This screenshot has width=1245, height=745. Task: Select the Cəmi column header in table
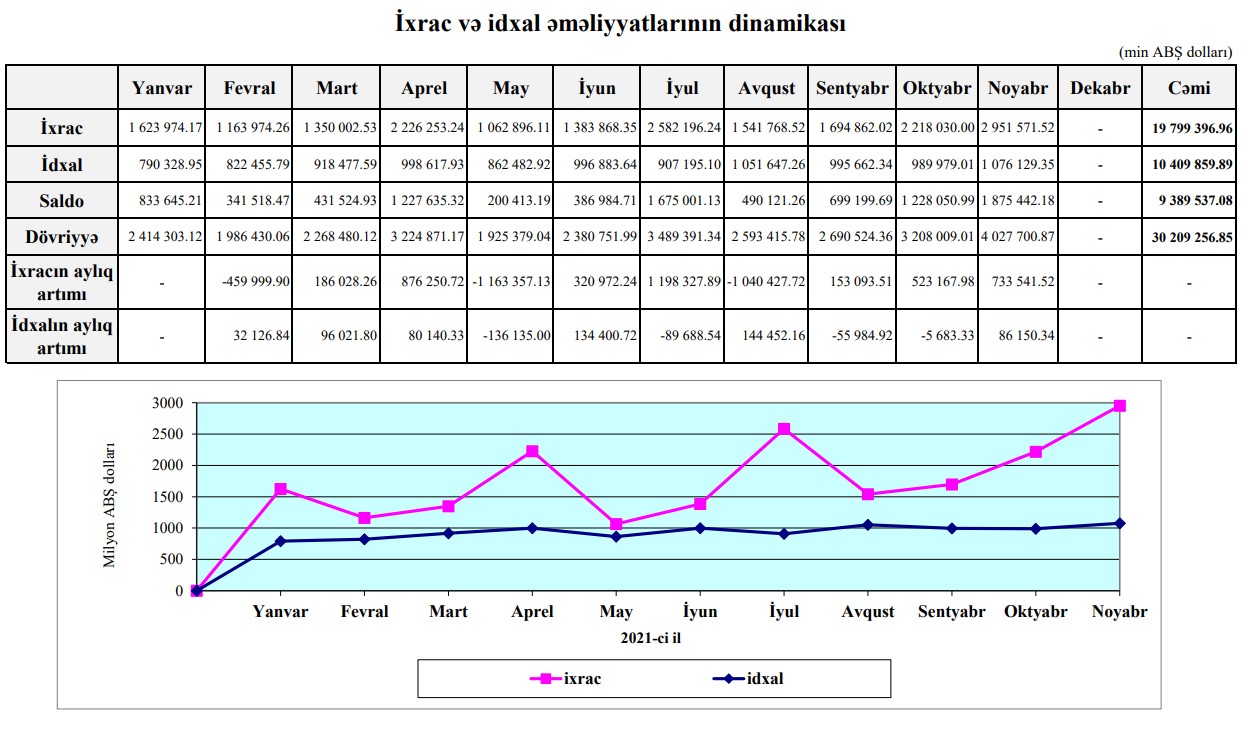click(x=1189, y=88)
